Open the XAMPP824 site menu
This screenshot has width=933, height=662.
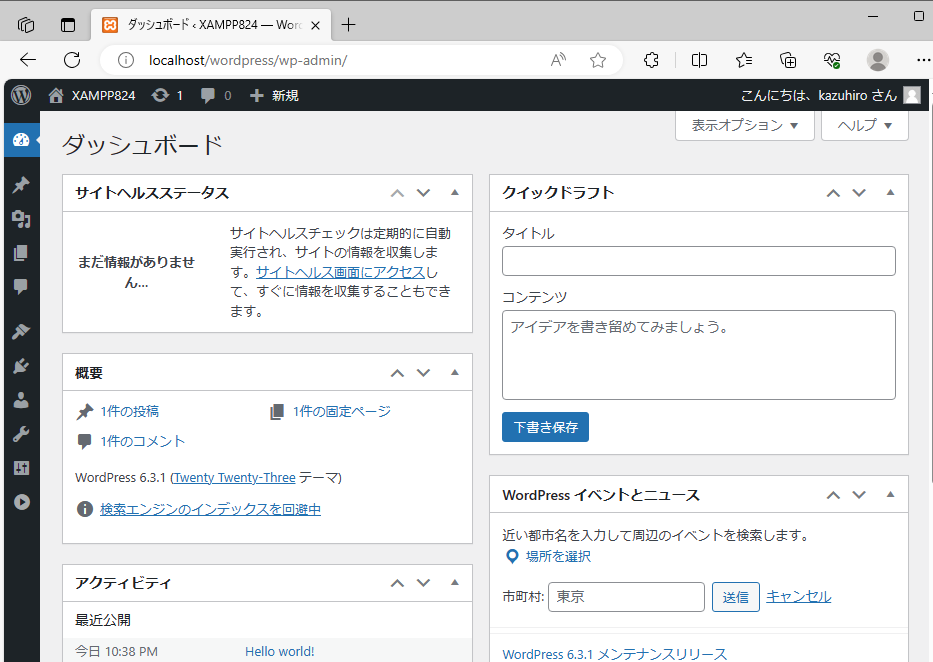tap(91, 95)
